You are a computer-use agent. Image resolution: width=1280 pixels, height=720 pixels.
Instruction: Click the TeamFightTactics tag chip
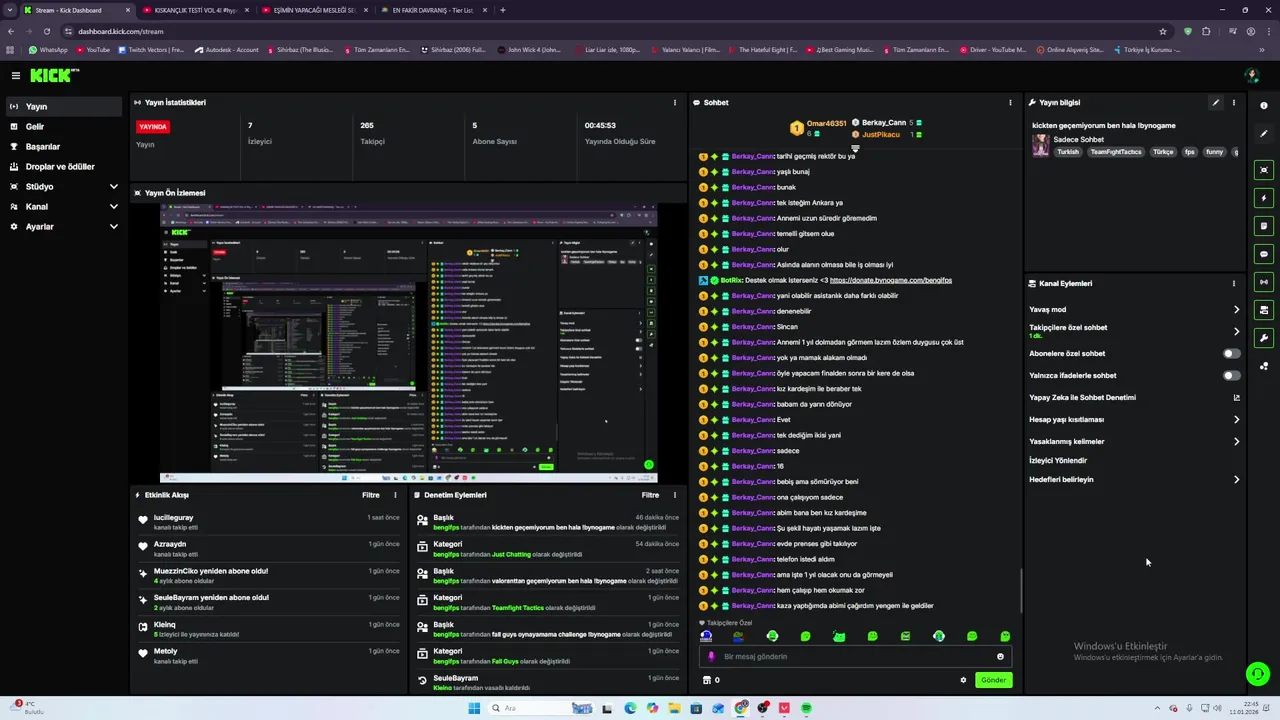1116,152
